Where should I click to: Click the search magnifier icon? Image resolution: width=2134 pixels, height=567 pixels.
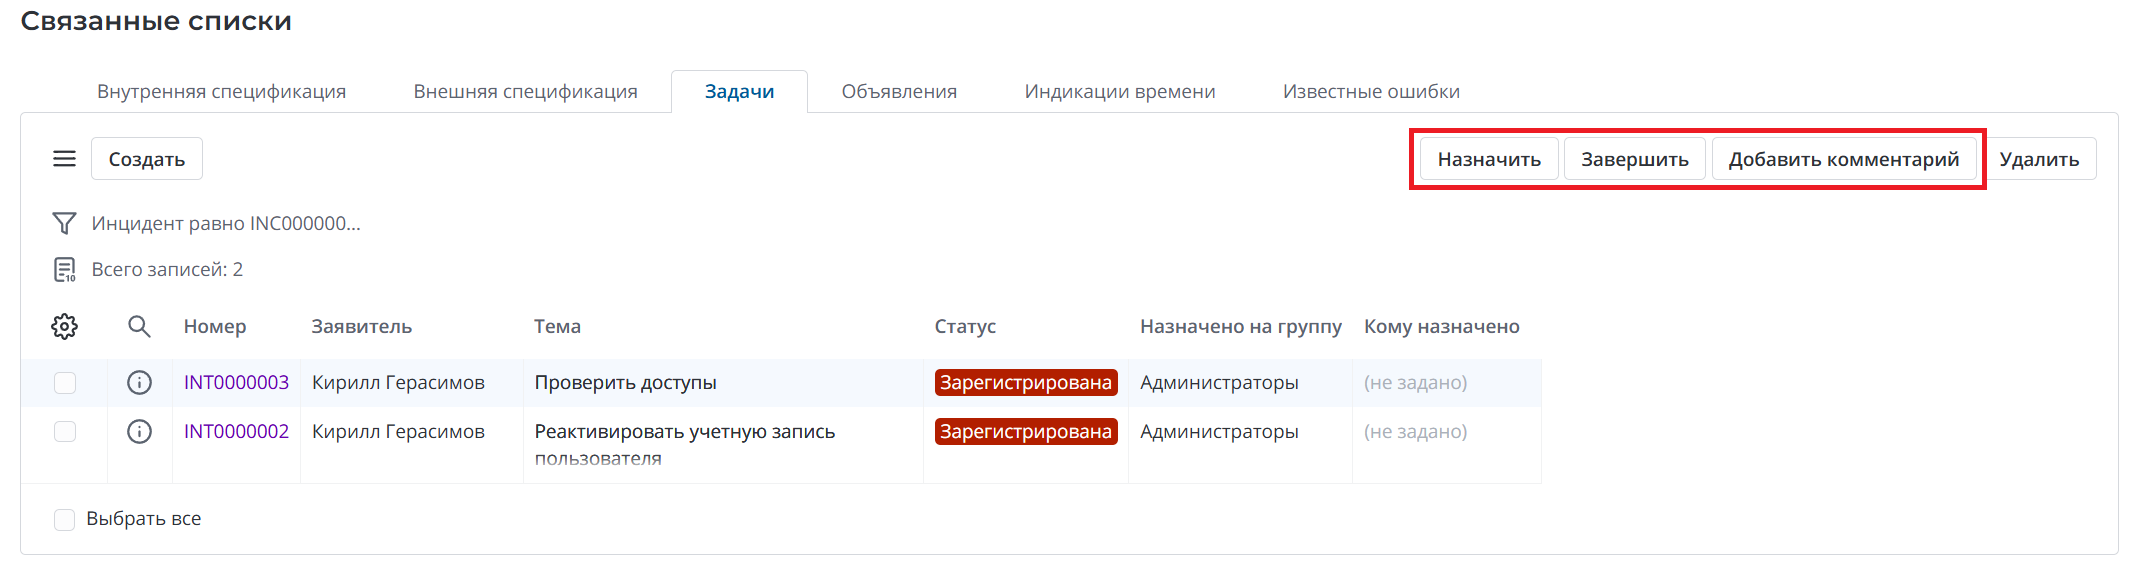coord(139,326)
